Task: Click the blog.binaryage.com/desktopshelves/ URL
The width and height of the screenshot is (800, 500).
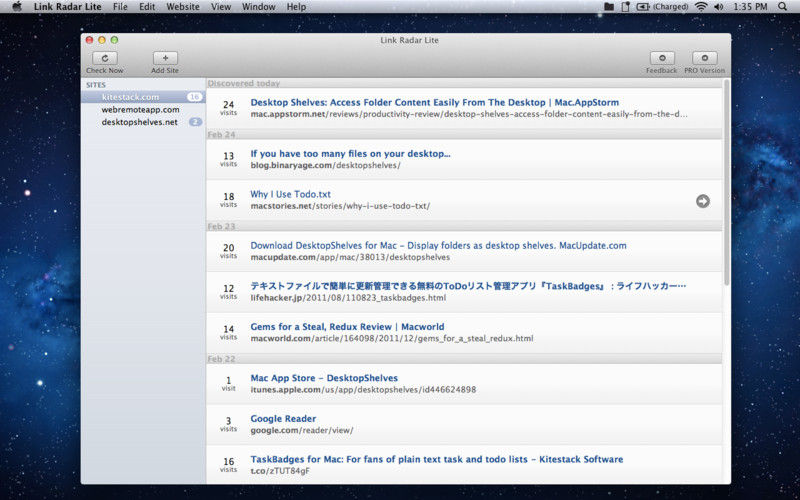Action: (x=326, y=165)
